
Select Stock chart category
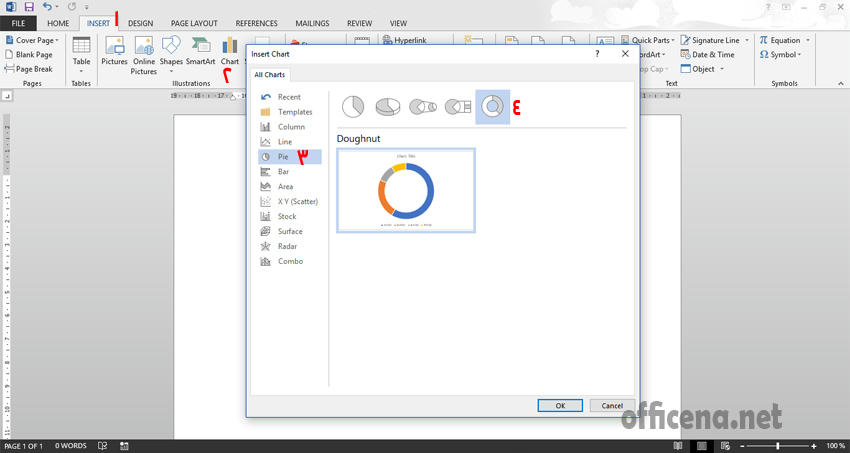click(289, 216)
